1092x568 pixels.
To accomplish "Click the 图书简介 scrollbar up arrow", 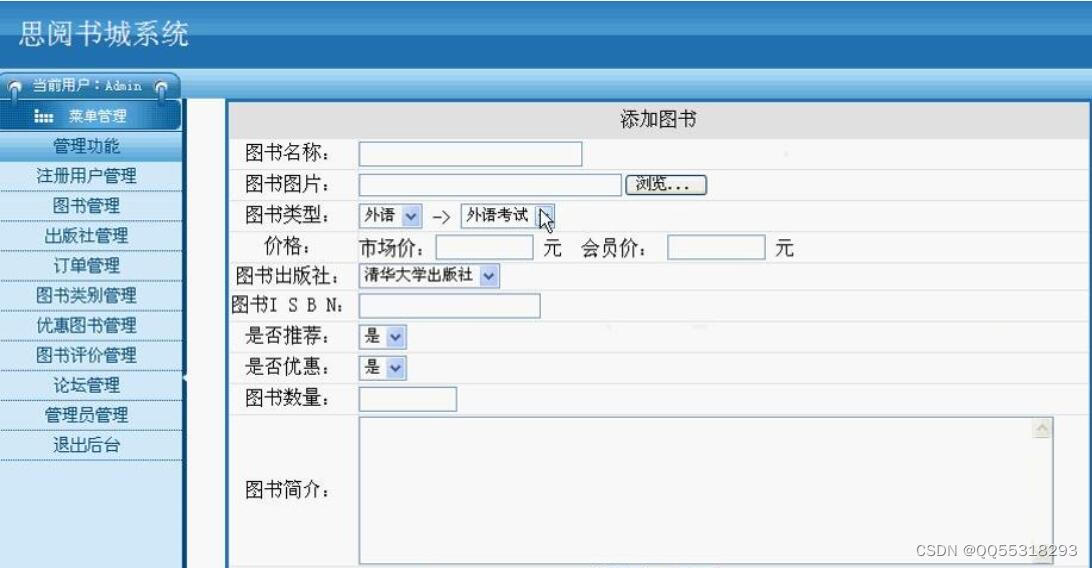I will pyautogui.click(x=1042, y=429).
